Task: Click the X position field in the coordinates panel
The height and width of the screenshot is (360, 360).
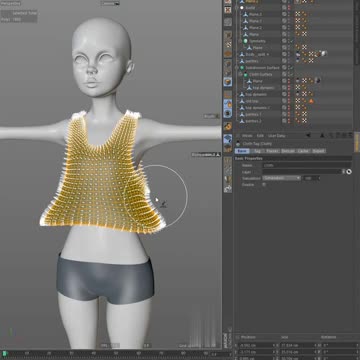Action: pos(257,345)
